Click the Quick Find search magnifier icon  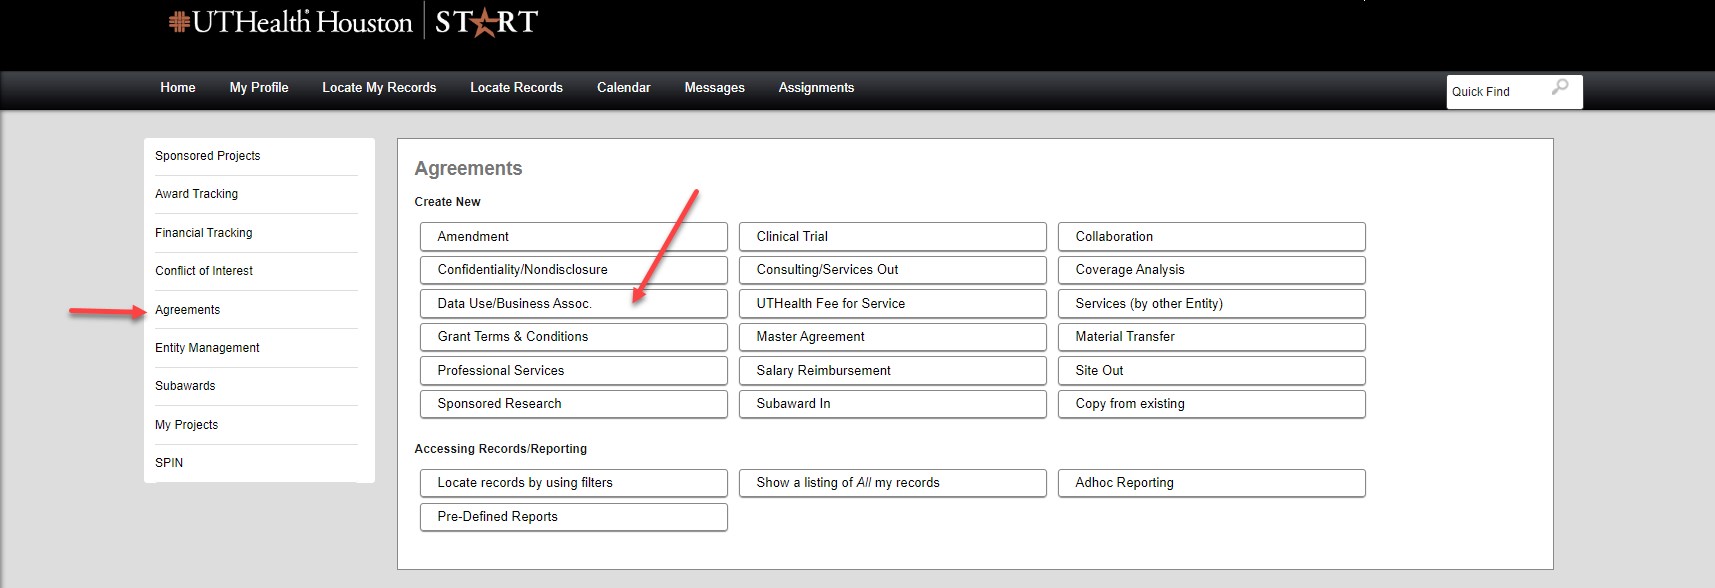[x=1559, y=88]
